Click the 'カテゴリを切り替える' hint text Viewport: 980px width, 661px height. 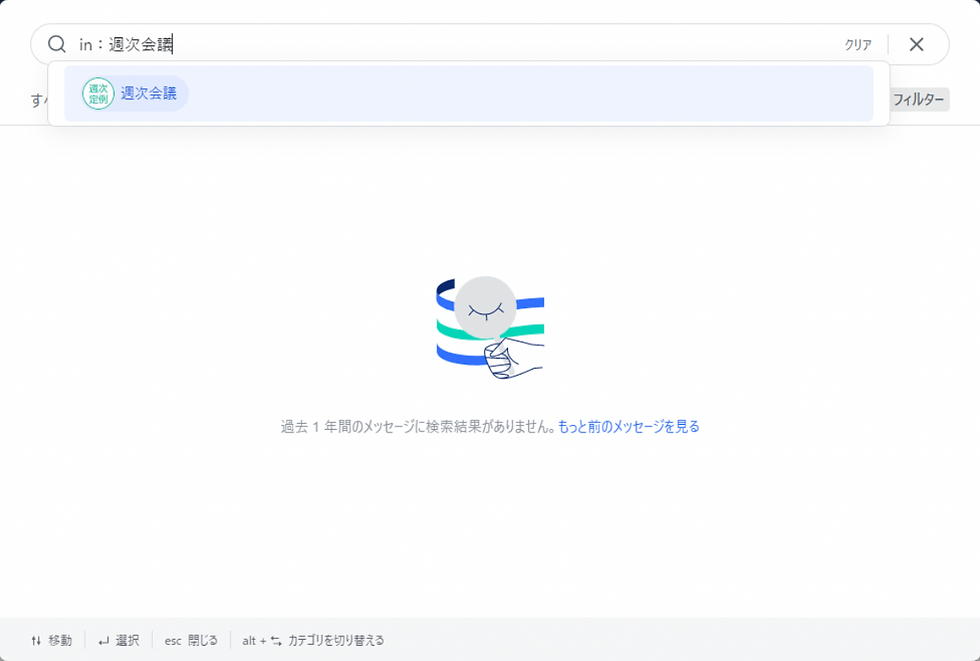336,640
